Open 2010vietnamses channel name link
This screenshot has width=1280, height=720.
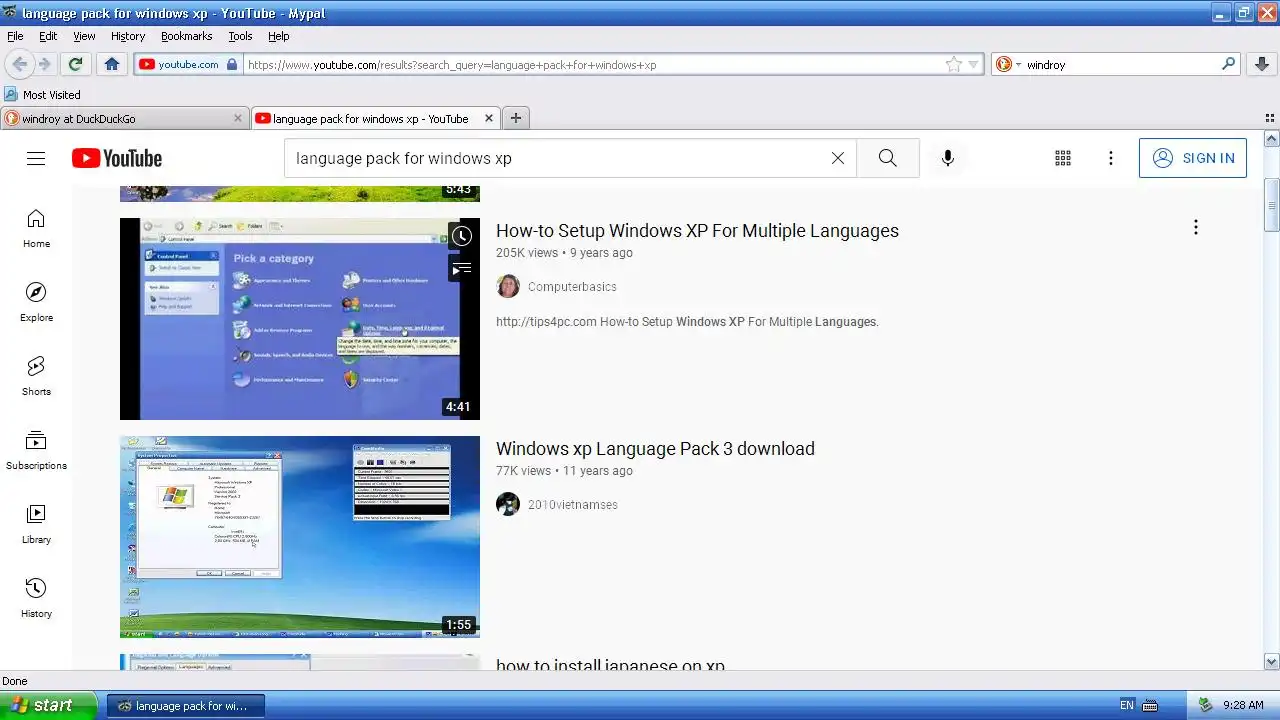coord(573,505)
